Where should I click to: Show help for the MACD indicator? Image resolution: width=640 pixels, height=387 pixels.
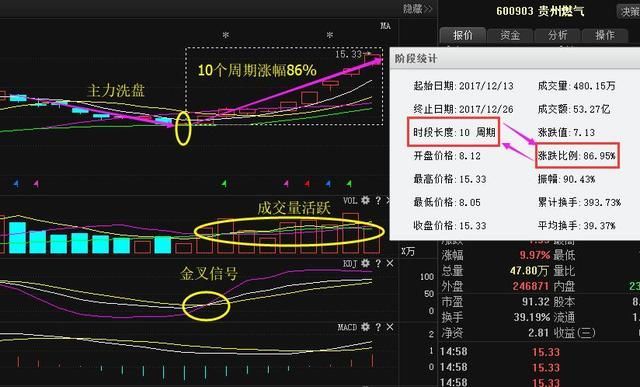pos(378,327)
